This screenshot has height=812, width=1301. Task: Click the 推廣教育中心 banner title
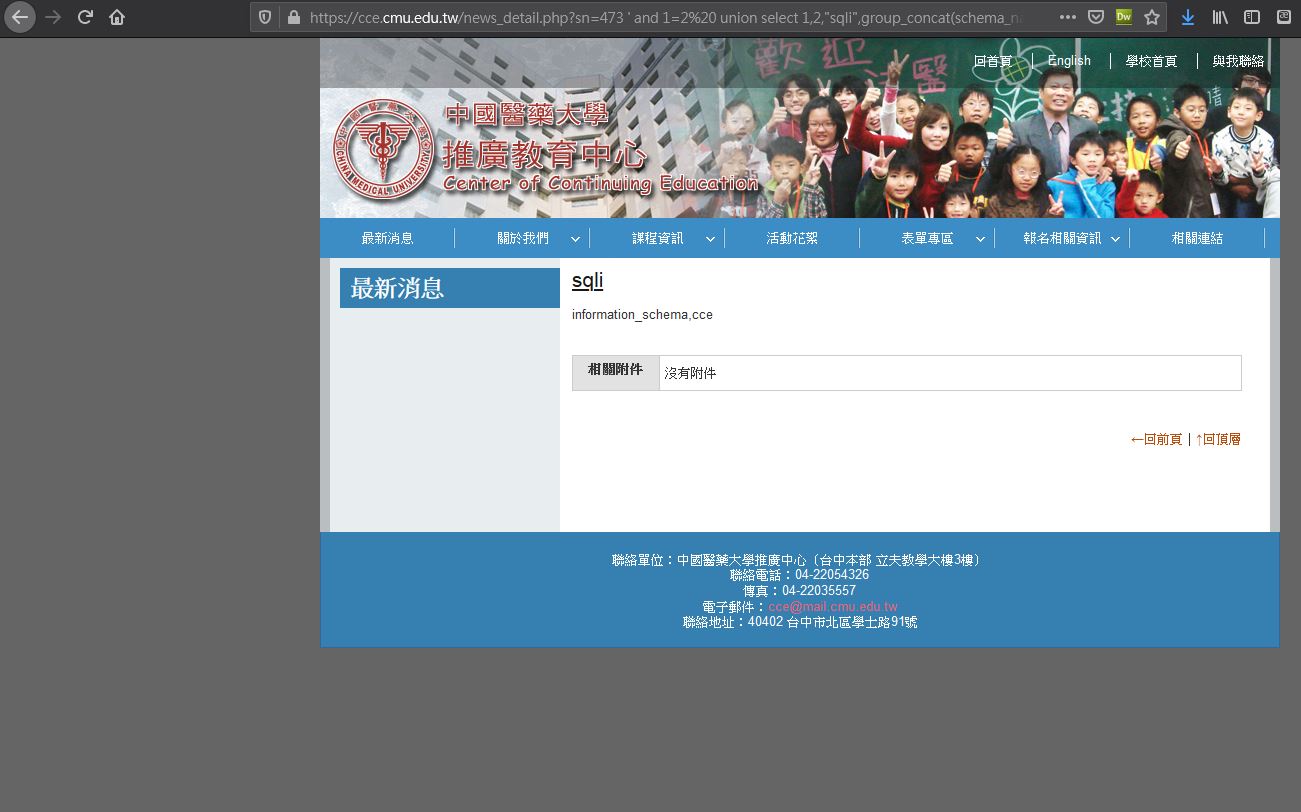[x=545, y=155]
